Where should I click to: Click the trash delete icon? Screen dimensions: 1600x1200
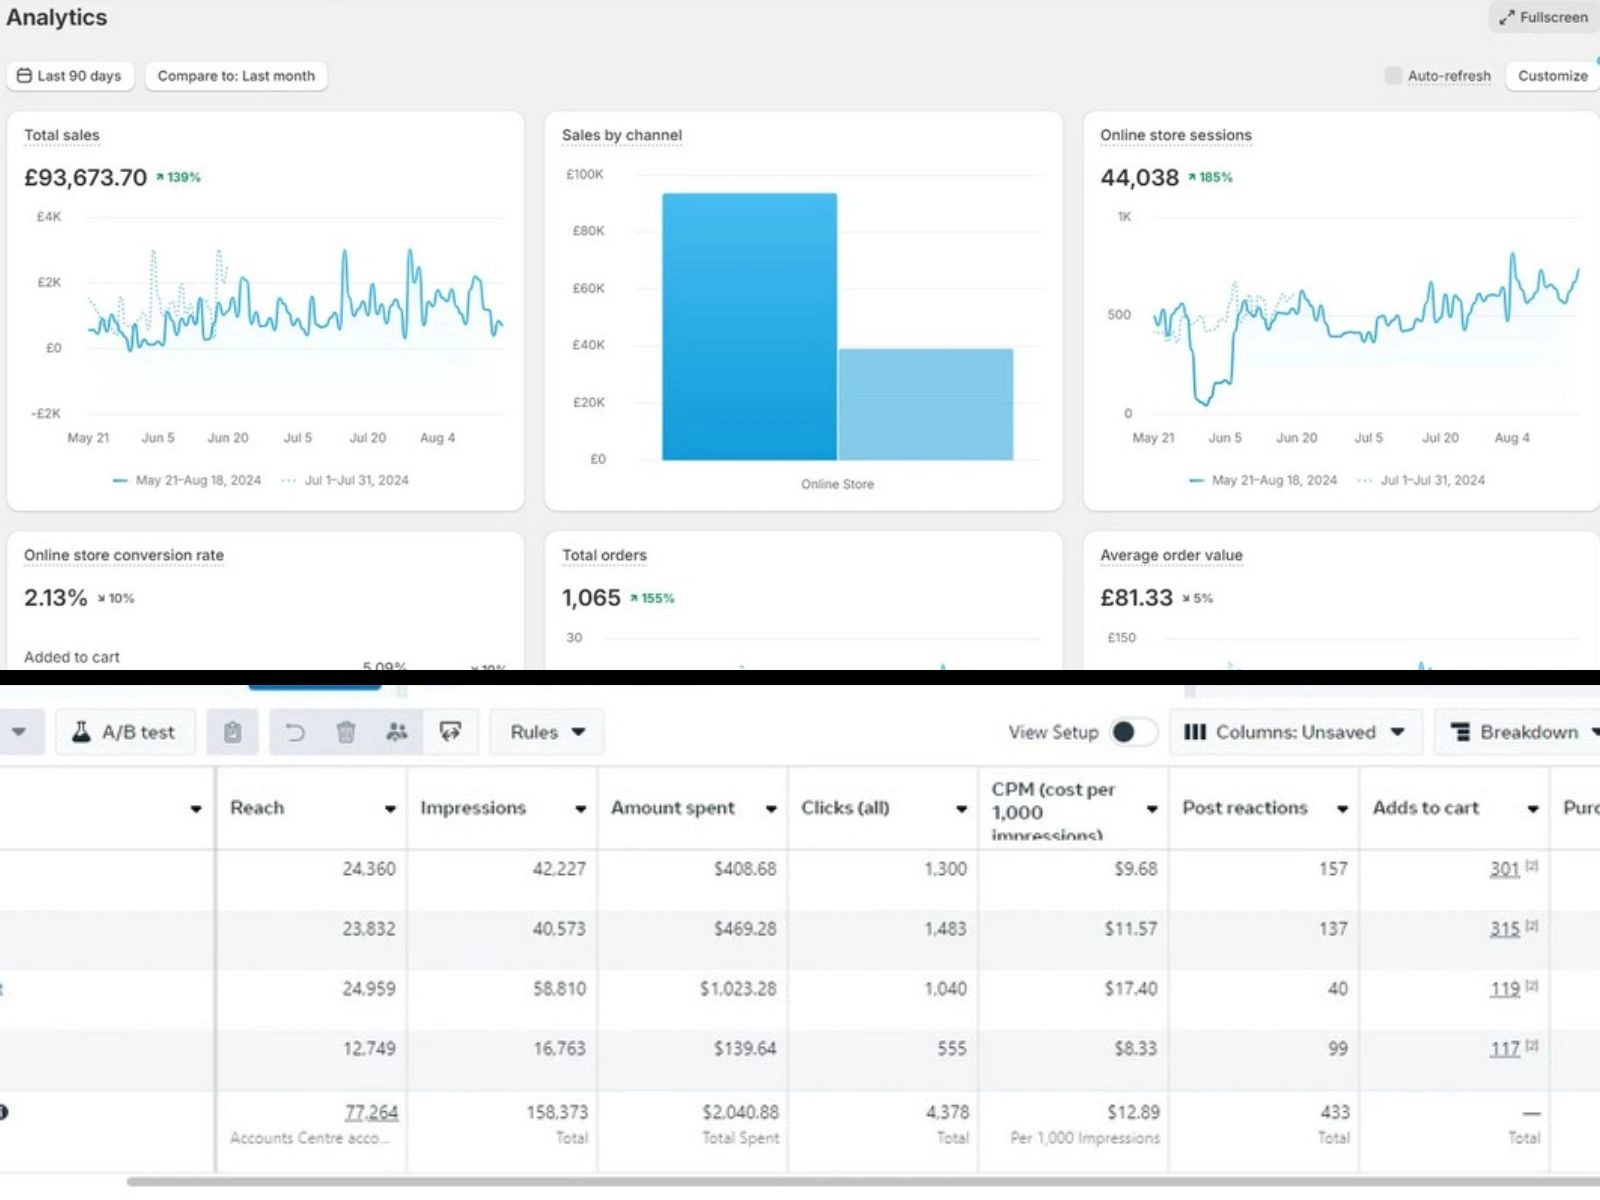click(x=346, y=732)
